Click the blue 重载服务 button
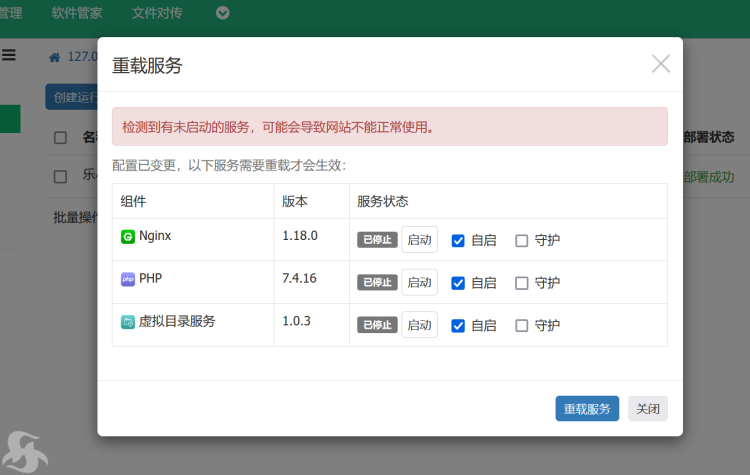Image resolution: width=750 pixels, height=475 pixels. [587, 409]
